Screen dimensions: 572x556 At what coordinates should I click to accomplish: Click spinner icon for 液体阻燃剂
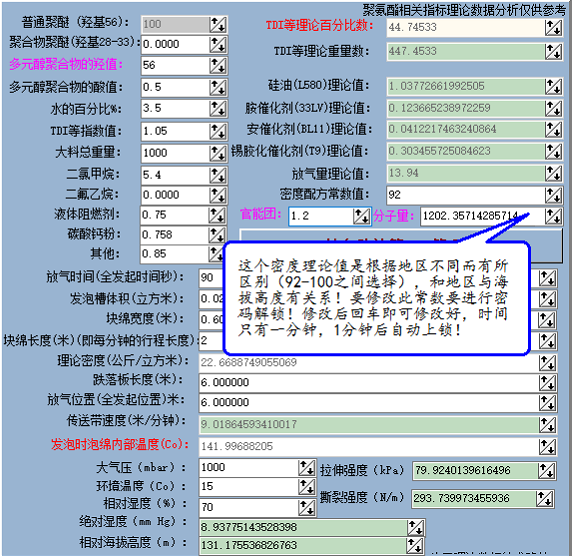217,215
